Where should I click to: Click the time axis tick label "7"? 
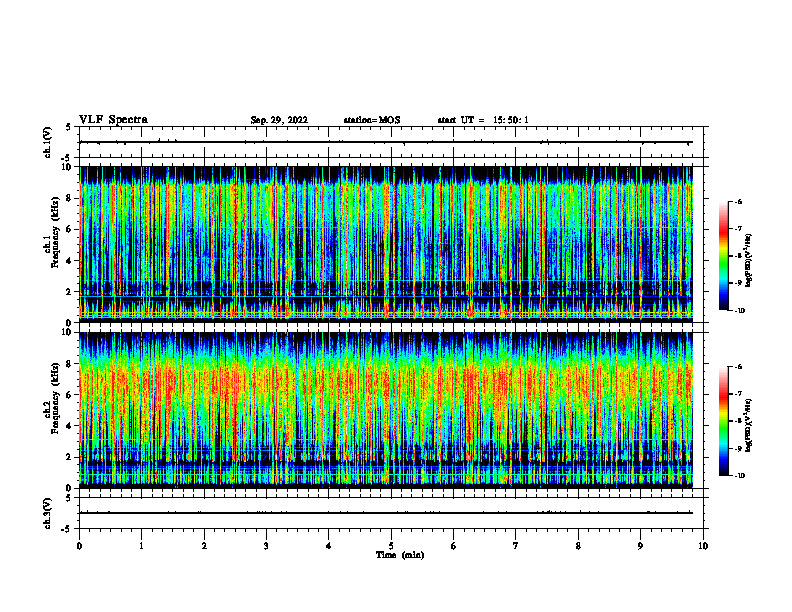[x=516, y=546]
